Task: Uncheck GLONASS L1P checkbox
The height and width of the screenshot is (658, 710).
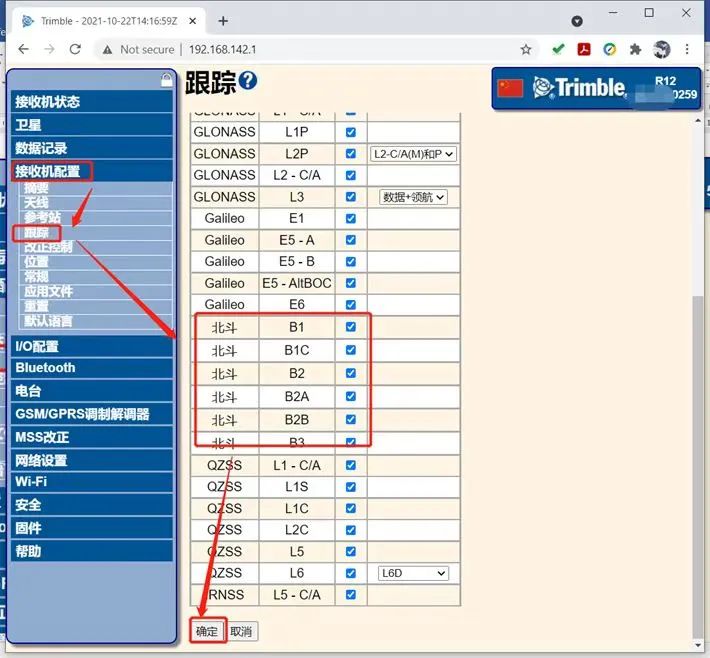Action: coord(350,132)
